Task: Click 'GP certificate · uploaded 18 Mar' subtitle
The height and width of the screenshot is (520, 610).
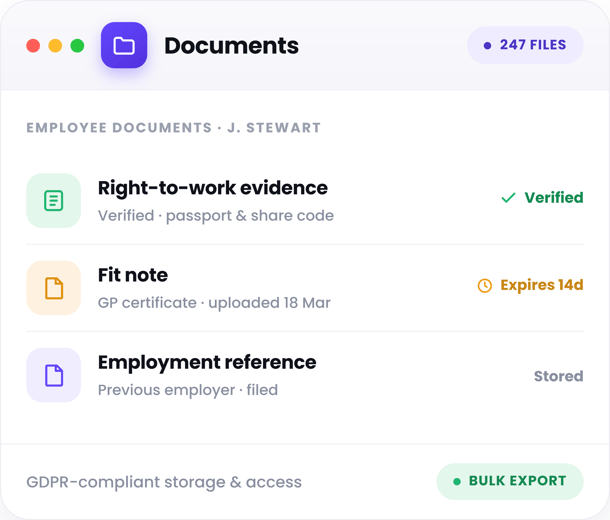Action: click(214, 303)
